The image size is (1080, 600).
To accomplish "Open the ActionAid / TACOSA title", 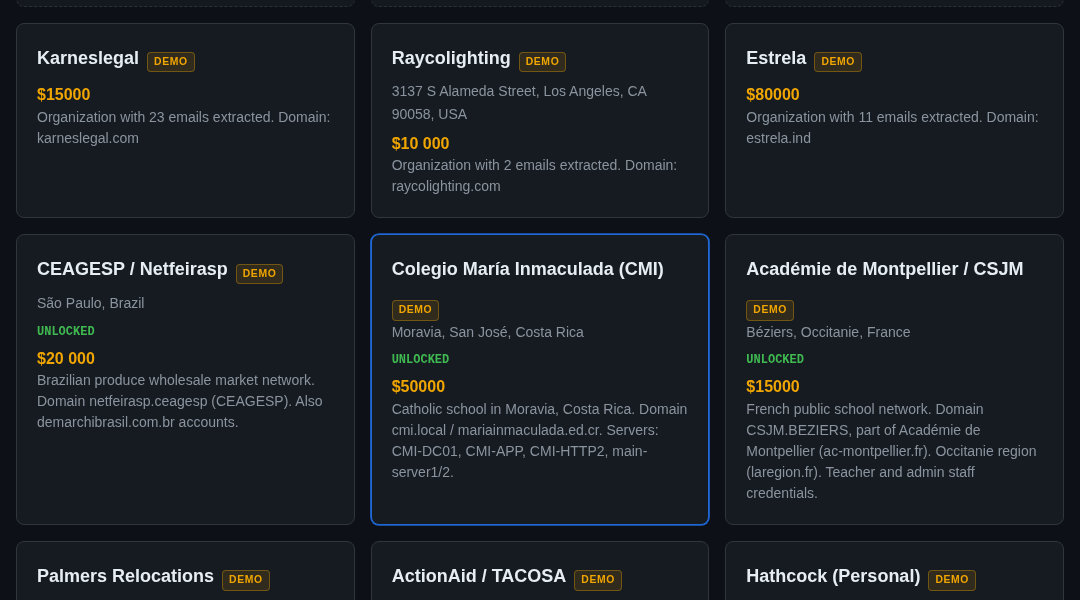I will (x=479, y=576).
